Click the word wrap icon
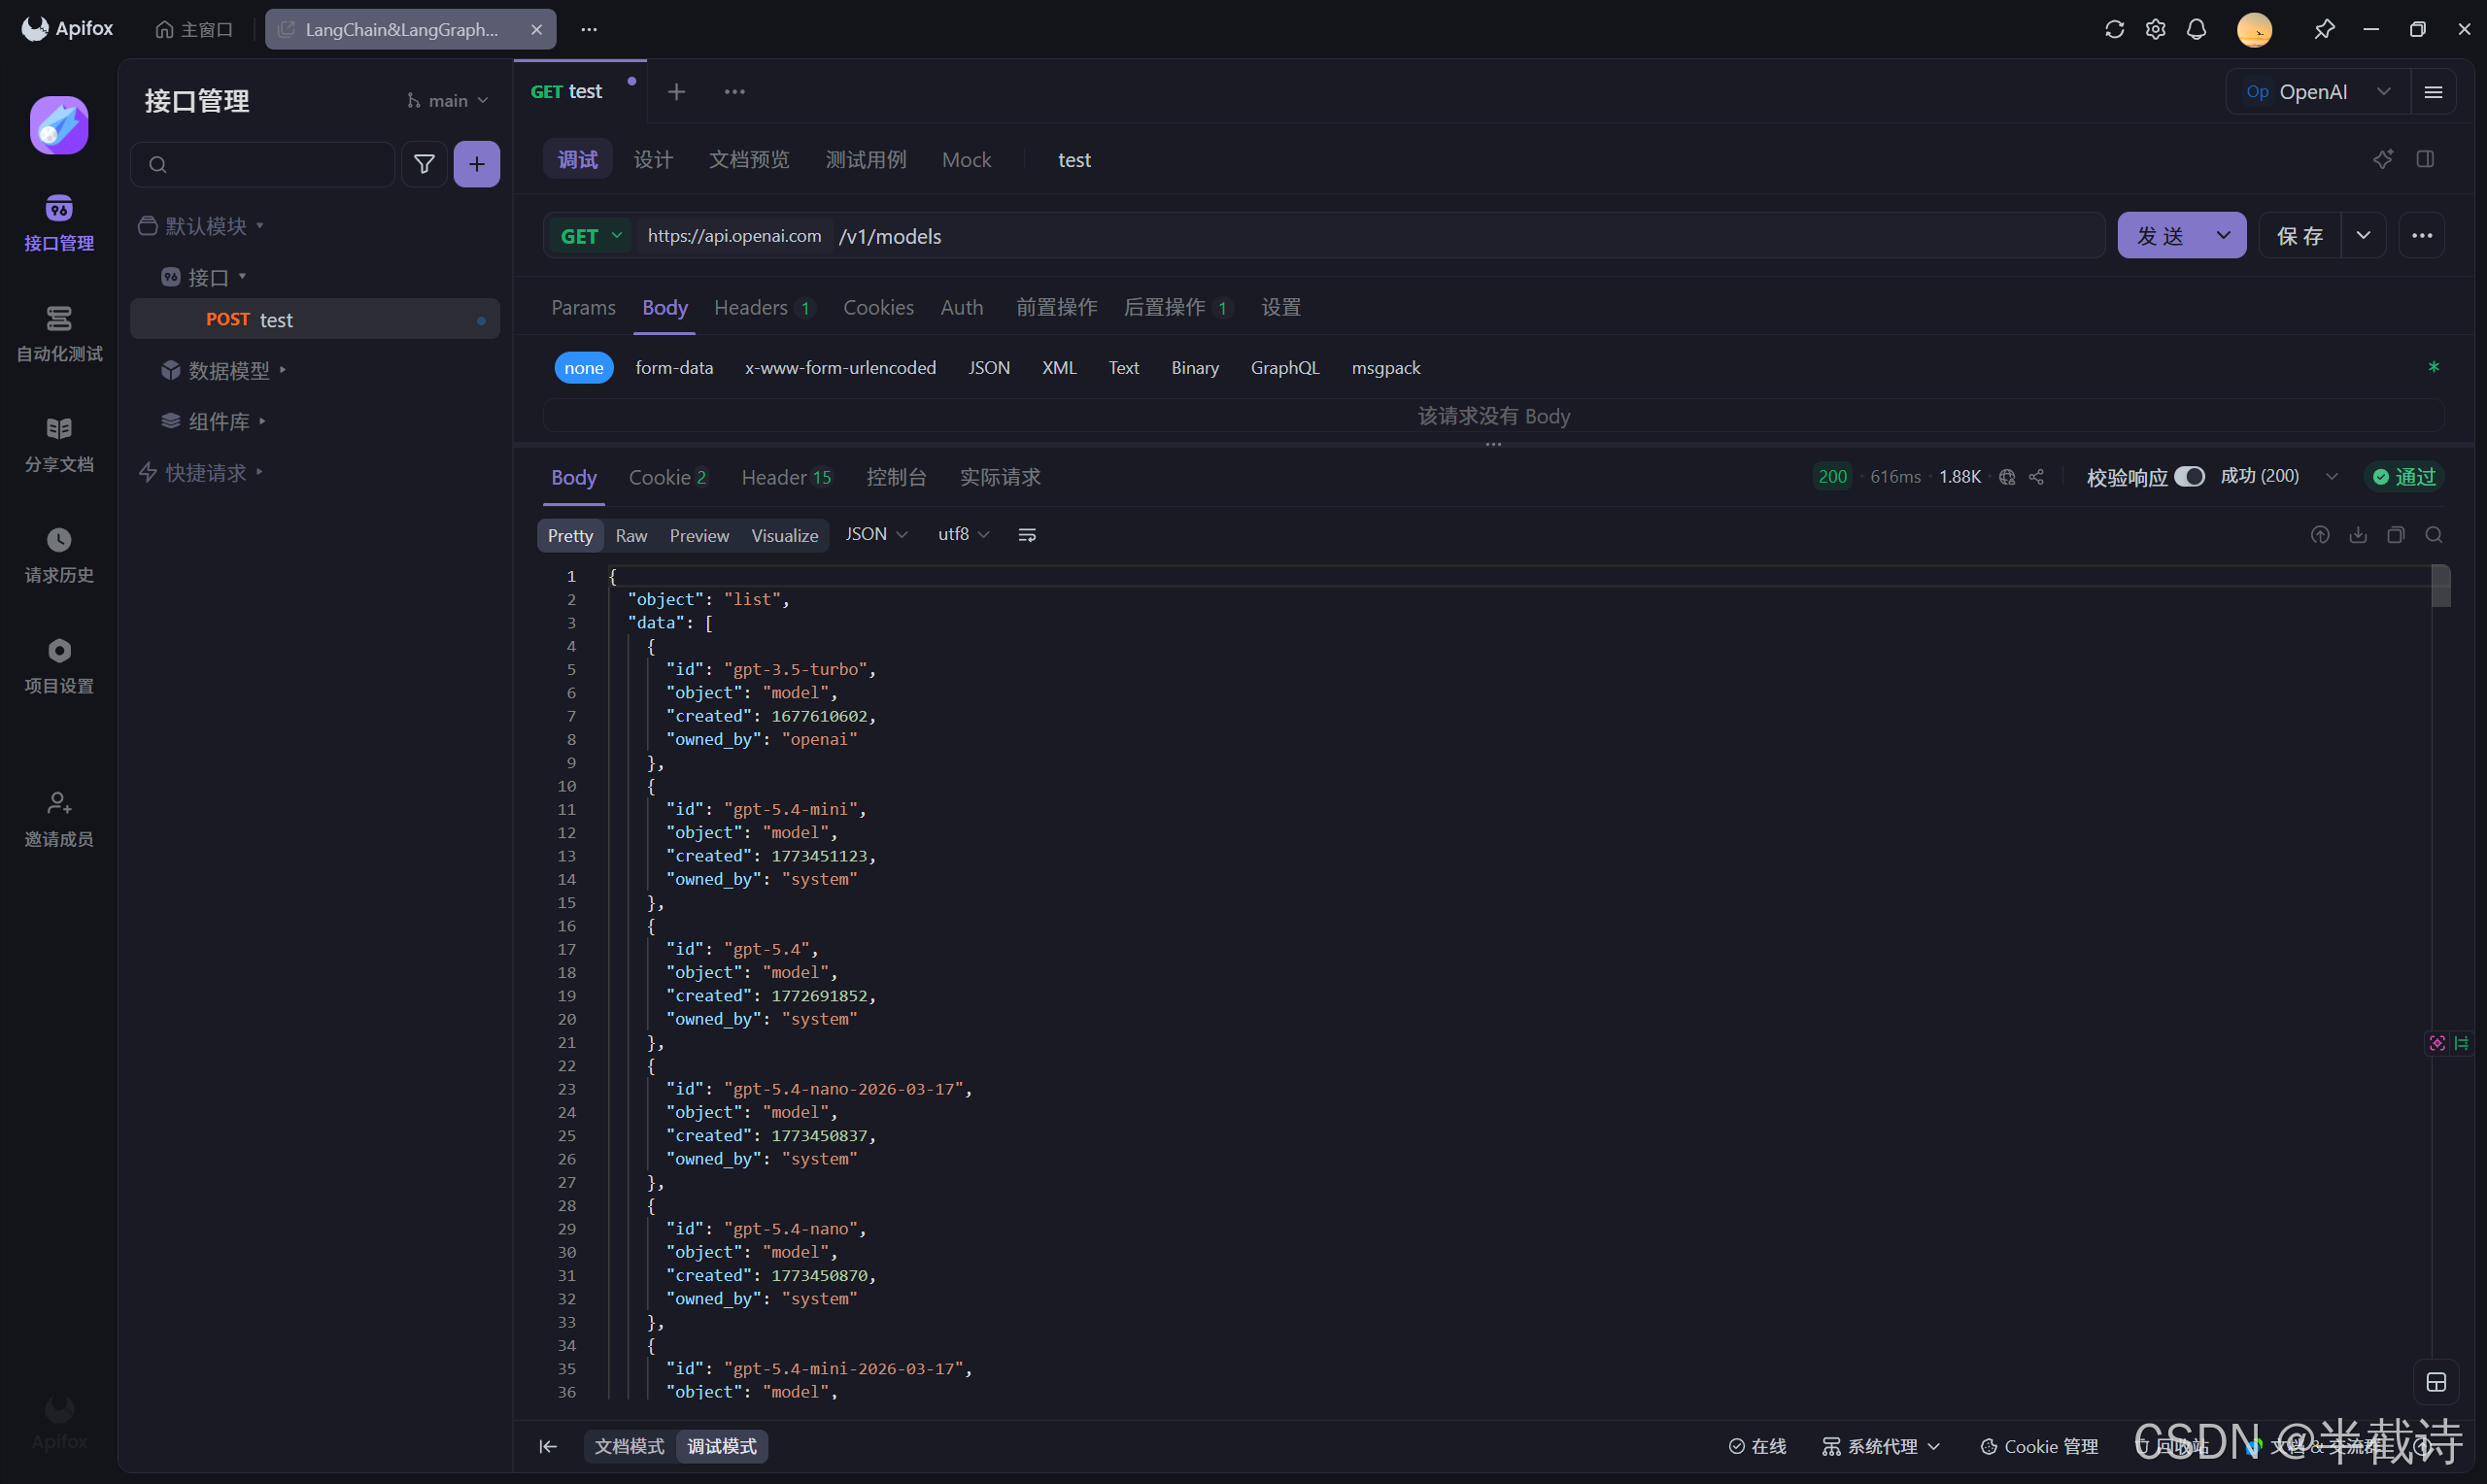The width and height of the screenshot is (2487, 1484). pos(1027,535)
